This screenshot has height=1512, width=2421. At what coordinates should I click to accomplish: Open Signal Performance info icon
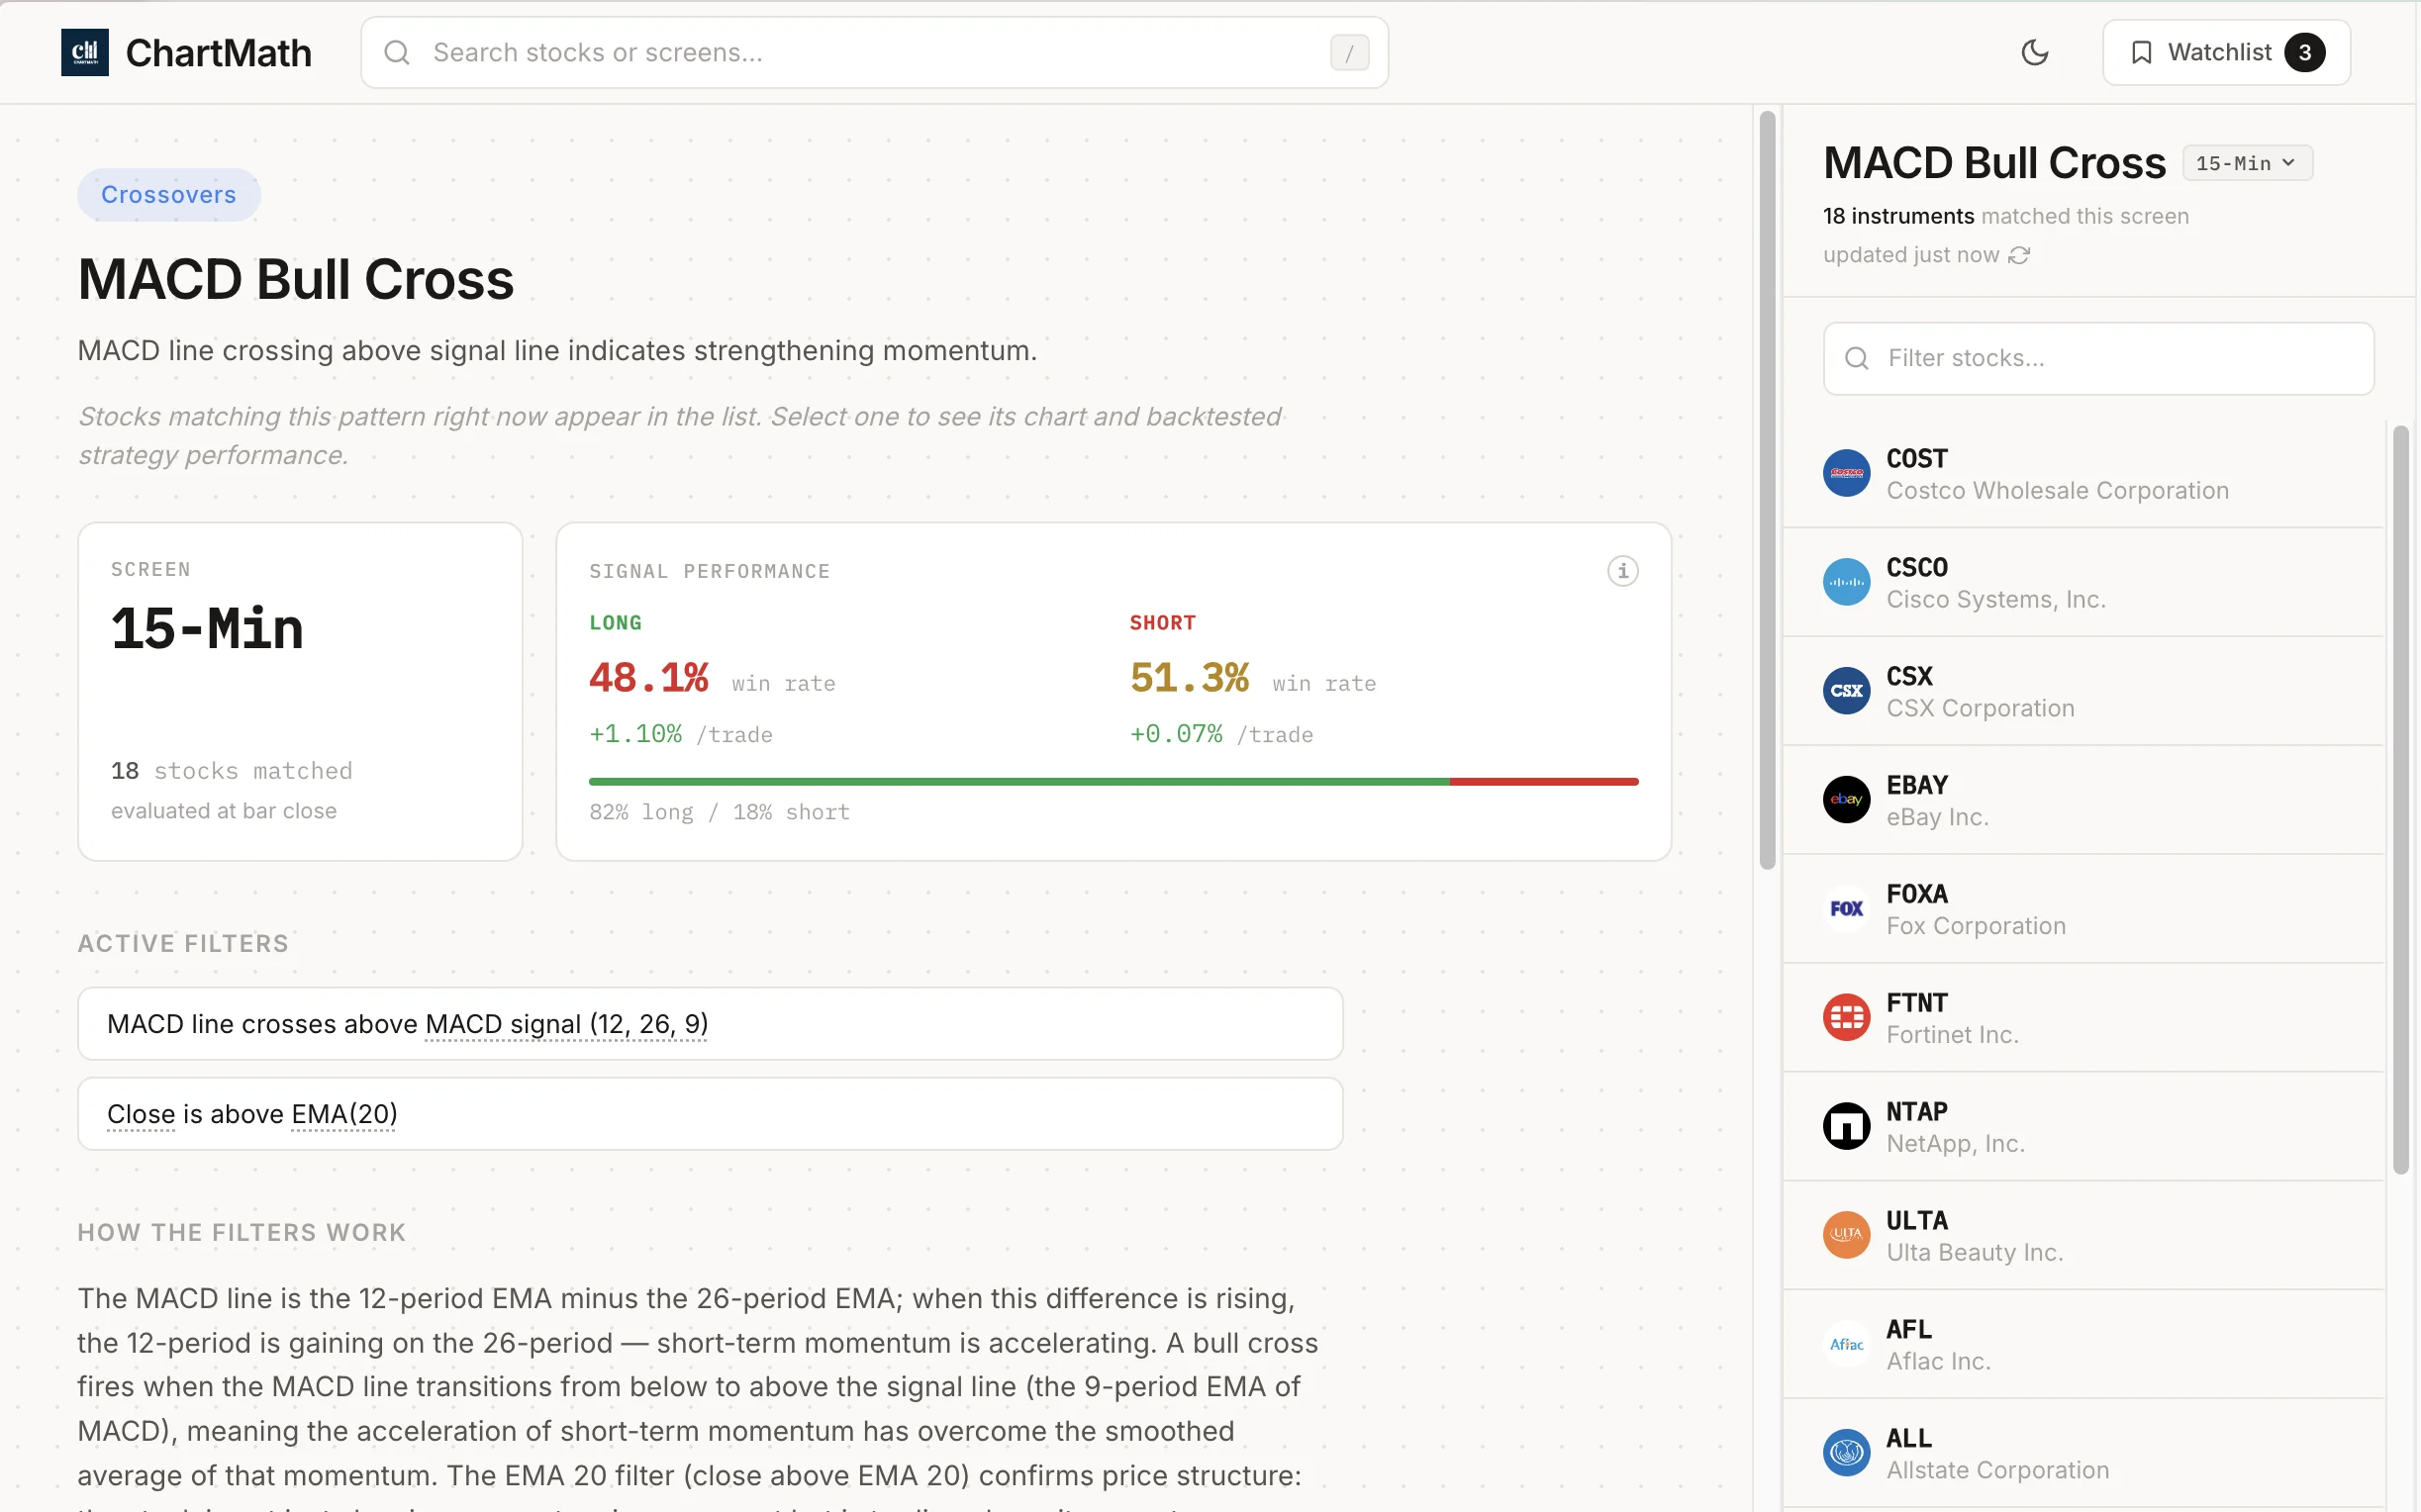[x=1622, y=571]
